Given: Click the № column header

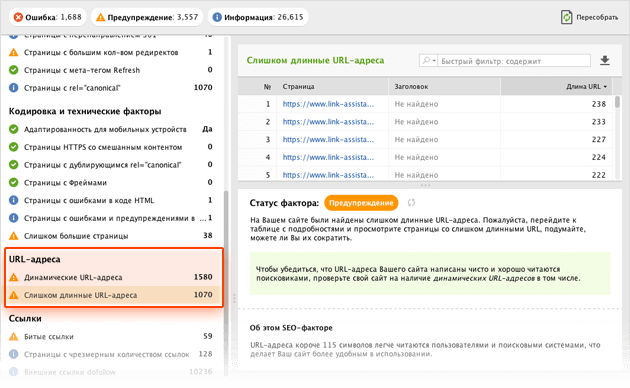Looking at the screenshot, I should point(267,87).
